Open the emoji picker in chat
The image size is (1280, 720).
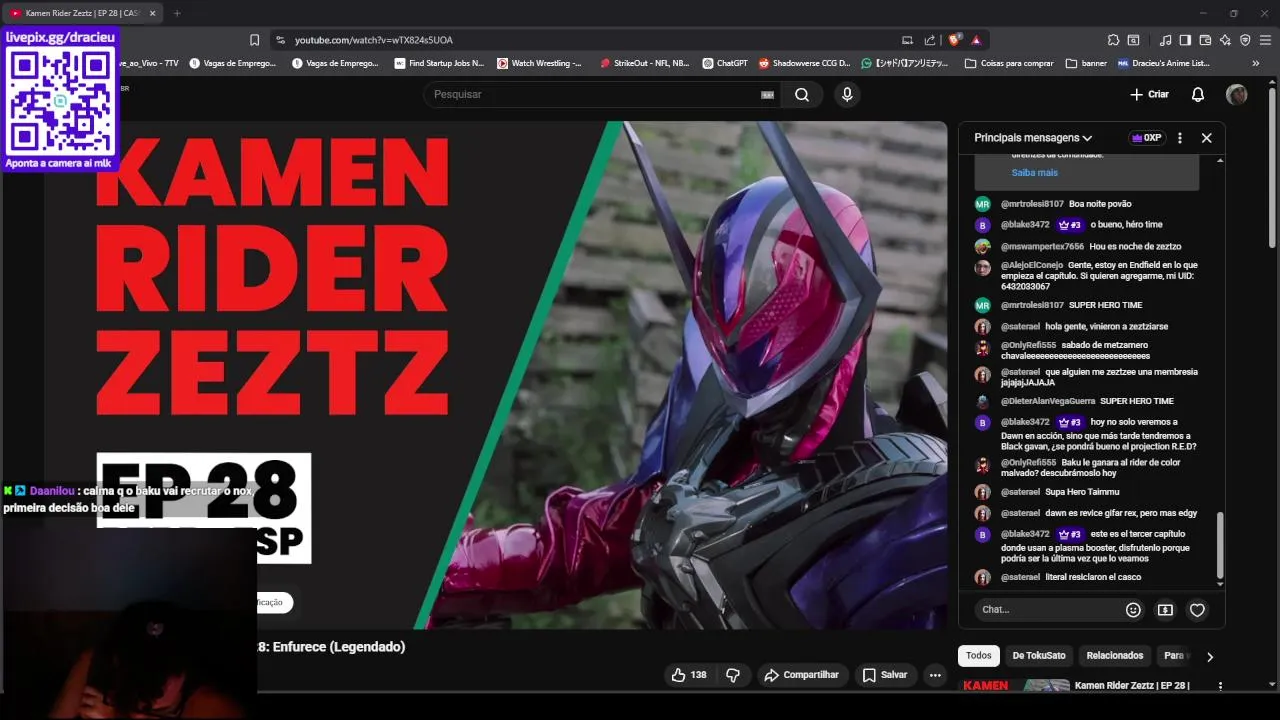coord(1133,610)
